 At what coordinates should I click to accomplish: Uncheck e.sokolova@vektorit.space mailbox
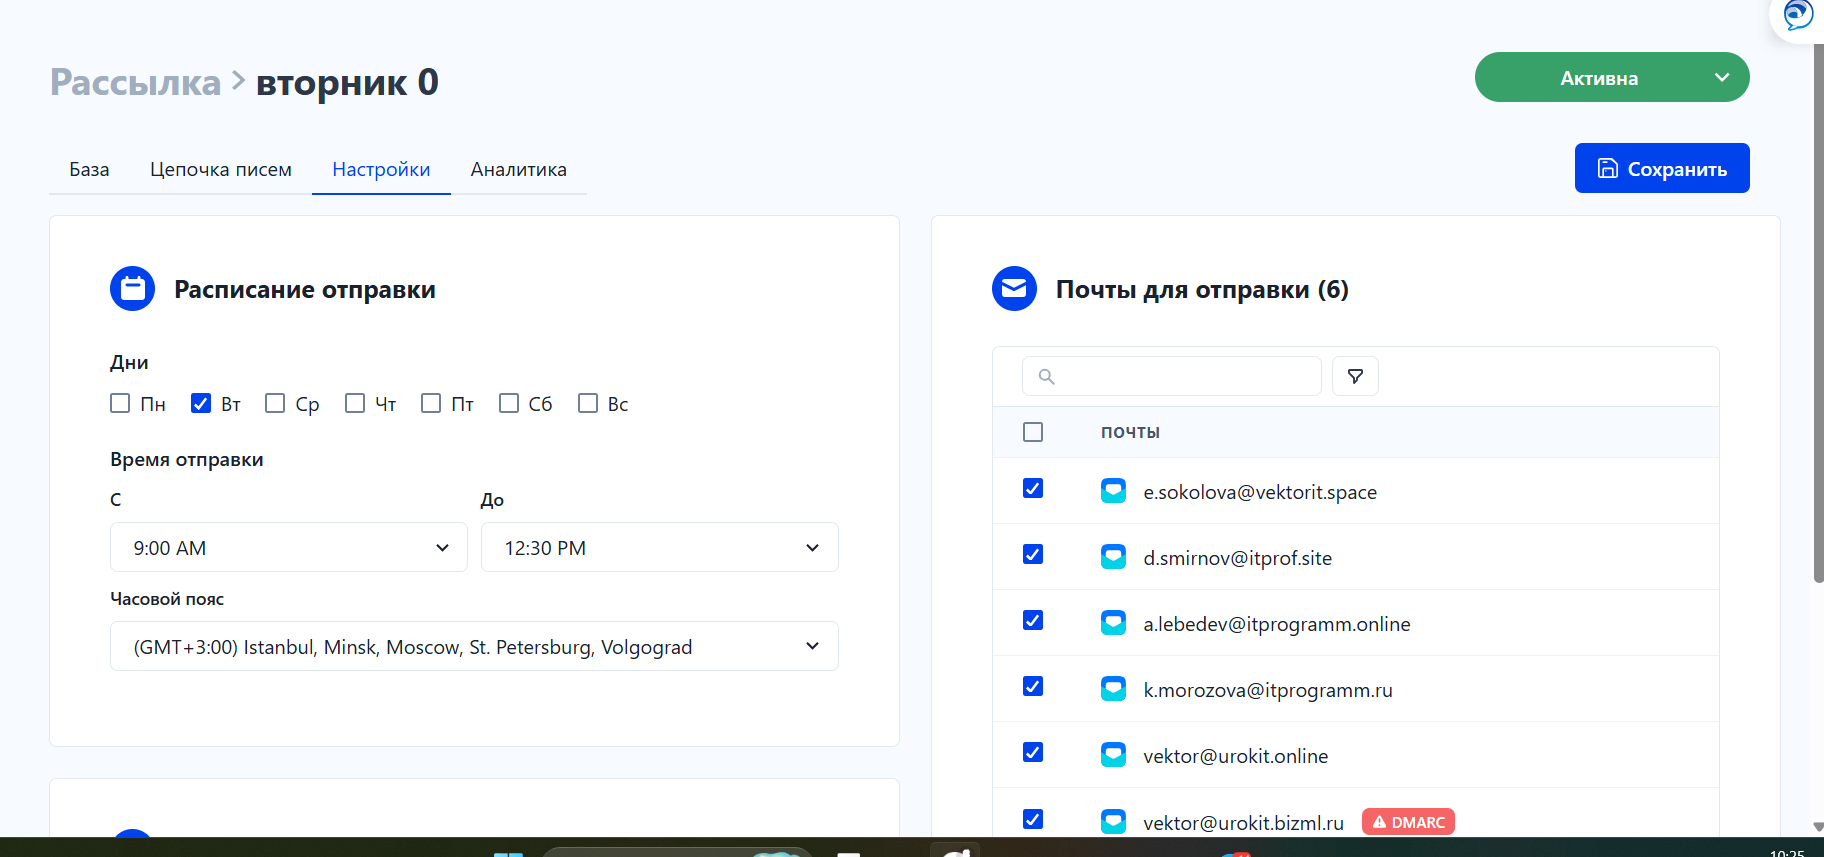click(1033, 488)
